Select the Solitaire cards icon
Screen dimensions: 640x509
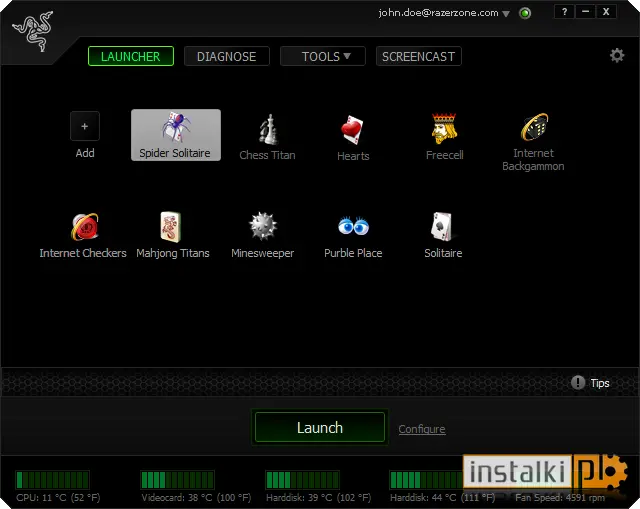coord(442,227)
